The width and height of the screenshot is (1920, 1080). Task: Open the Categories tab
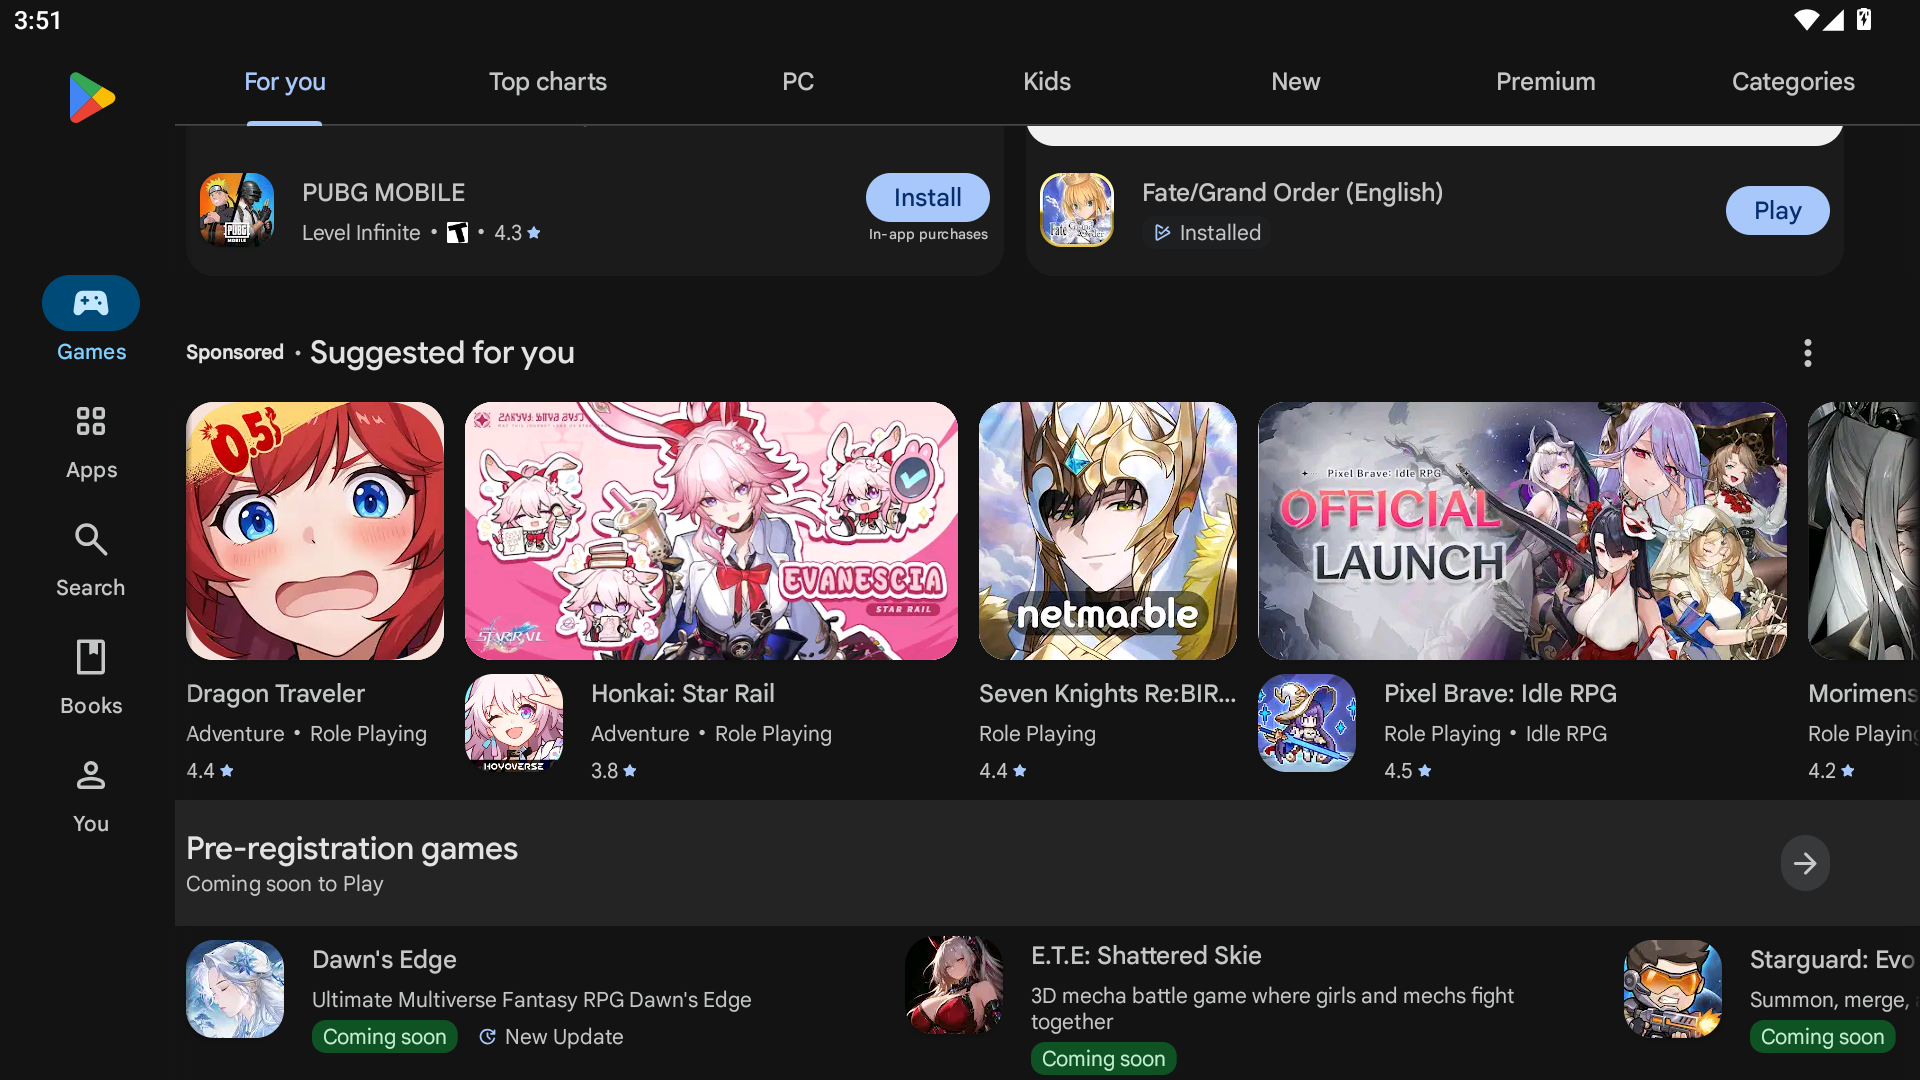tap(1794, 82)
